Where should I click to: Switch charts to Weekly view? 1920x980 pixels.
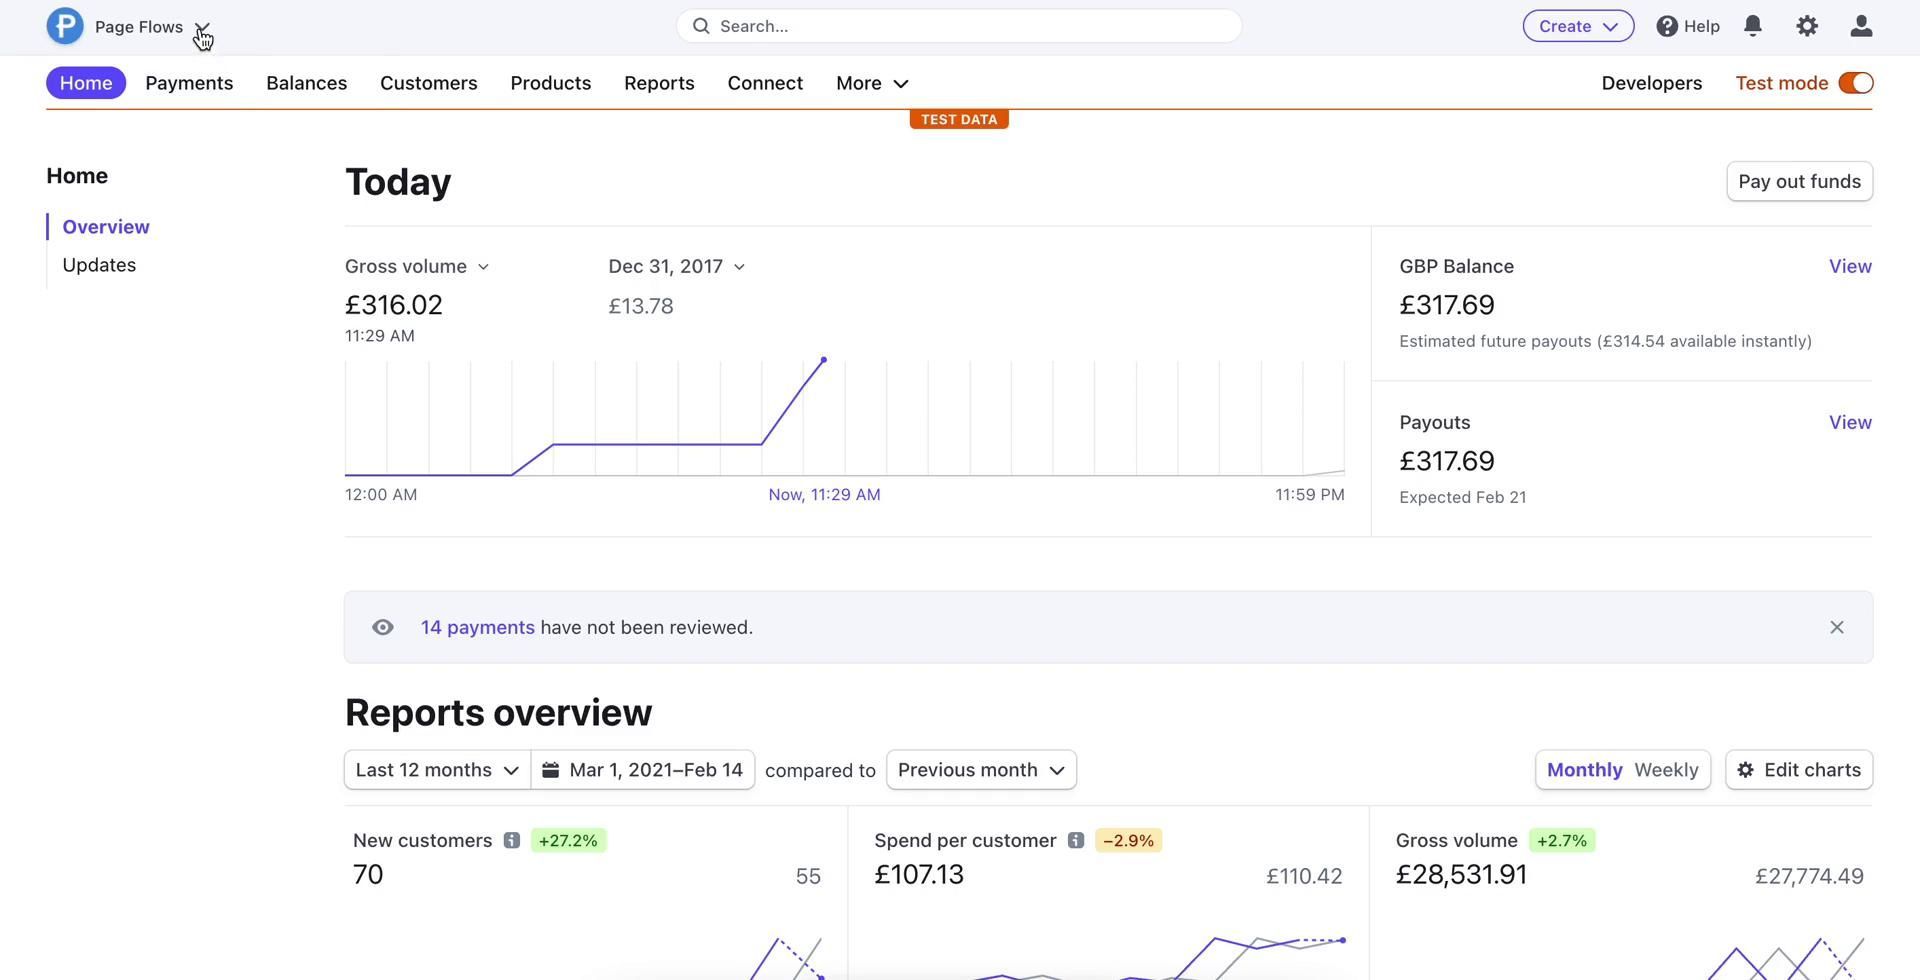coord(1665,770)
